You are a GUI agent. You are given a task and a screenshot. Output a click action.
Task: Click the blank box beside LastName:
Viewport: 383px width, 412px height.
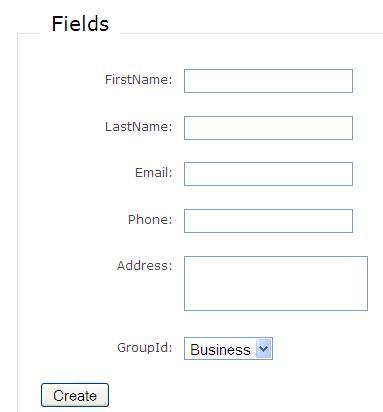(x=268, y=128)
